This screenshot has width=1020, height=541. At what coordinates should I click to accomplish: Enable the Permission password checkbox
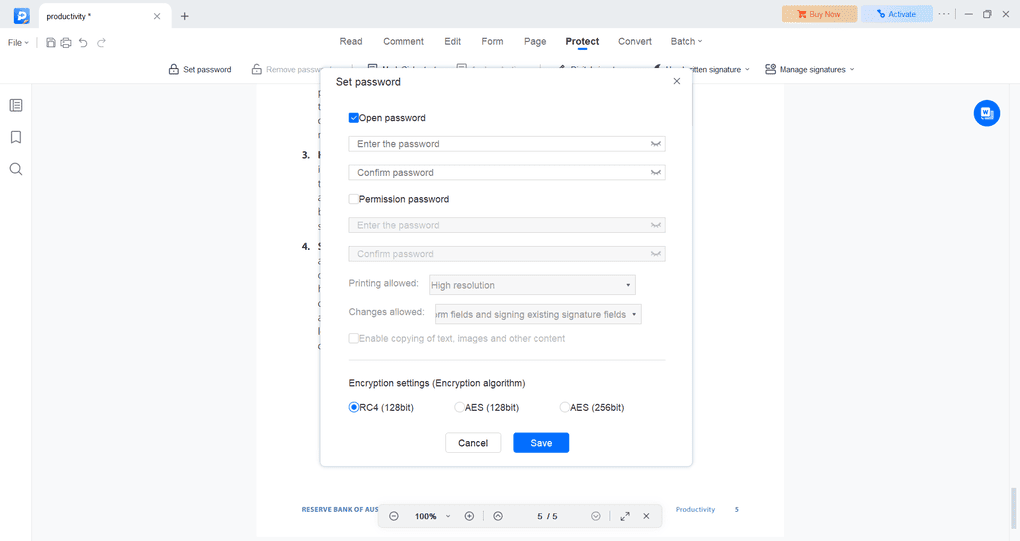coord(354,199)
